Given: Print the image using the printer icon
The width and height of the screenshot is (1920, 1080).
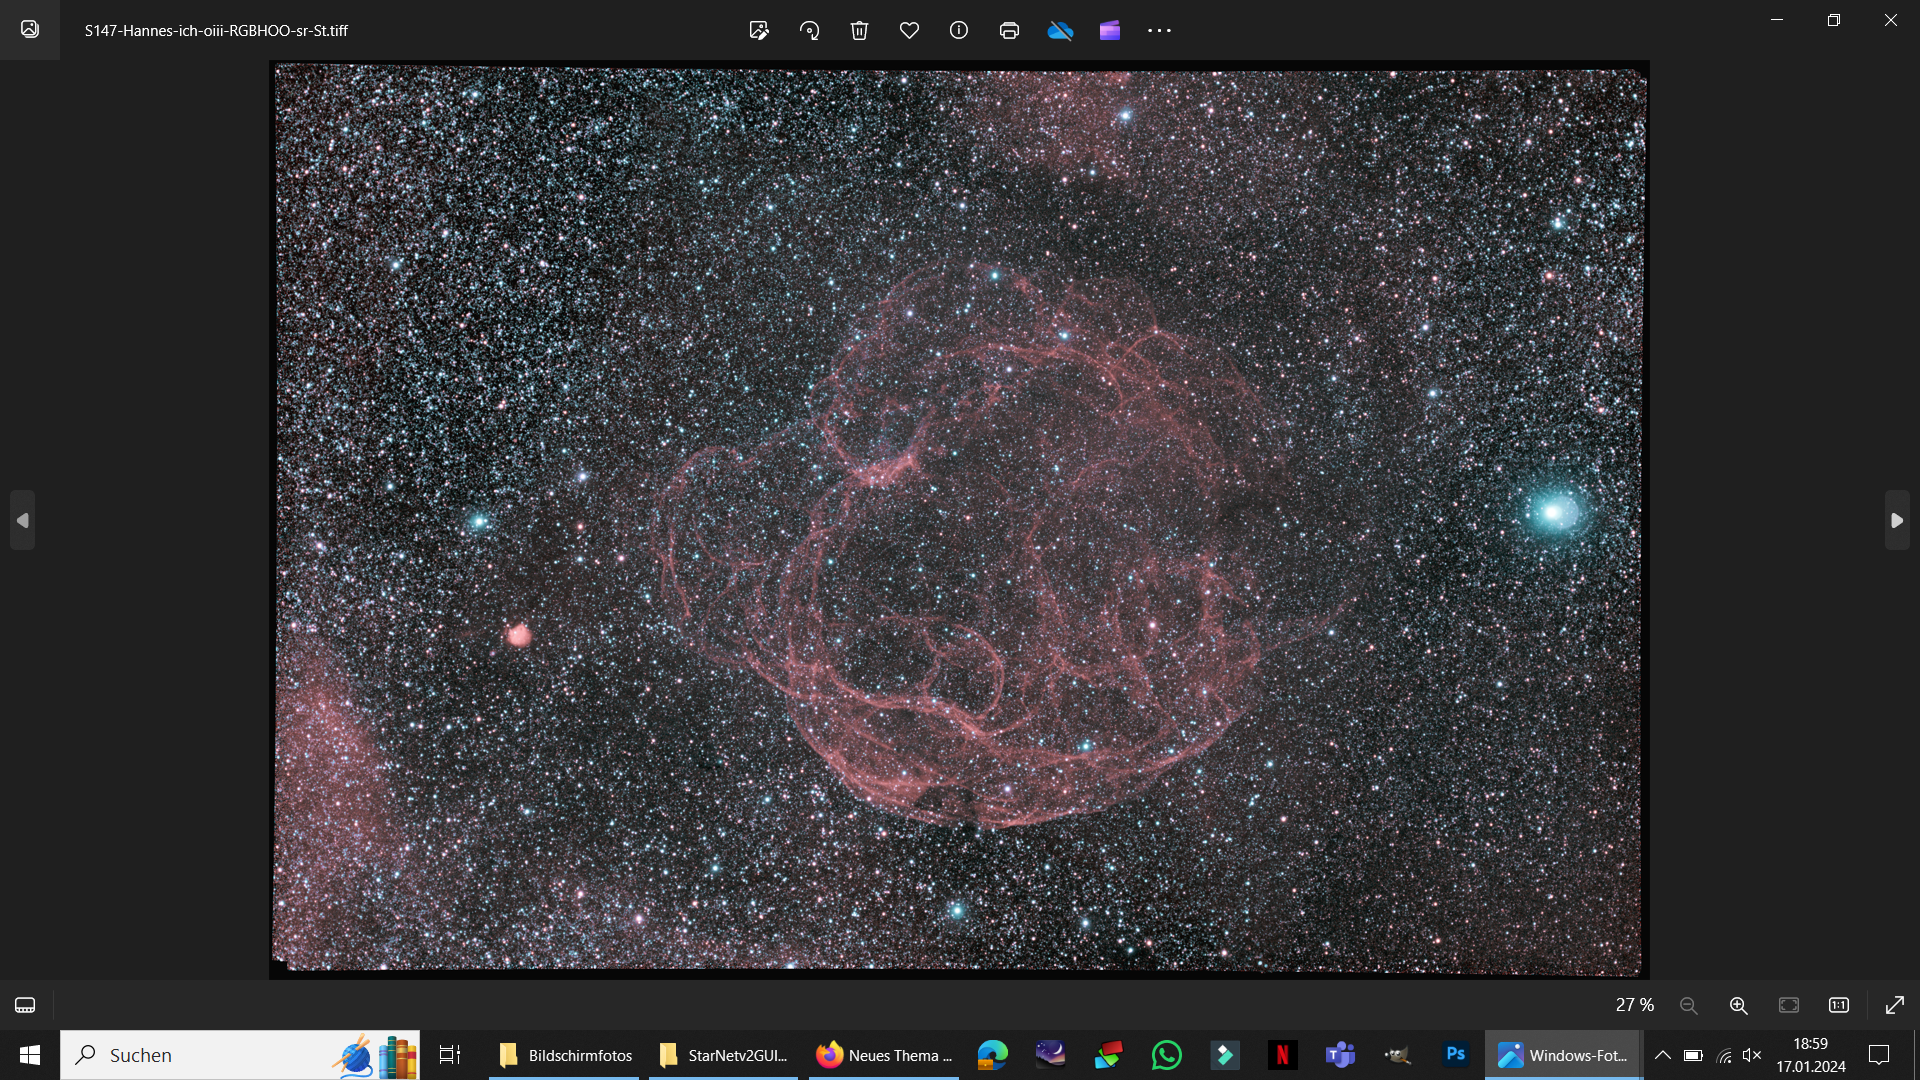Looking at the screenshot, I should 1009,30.
